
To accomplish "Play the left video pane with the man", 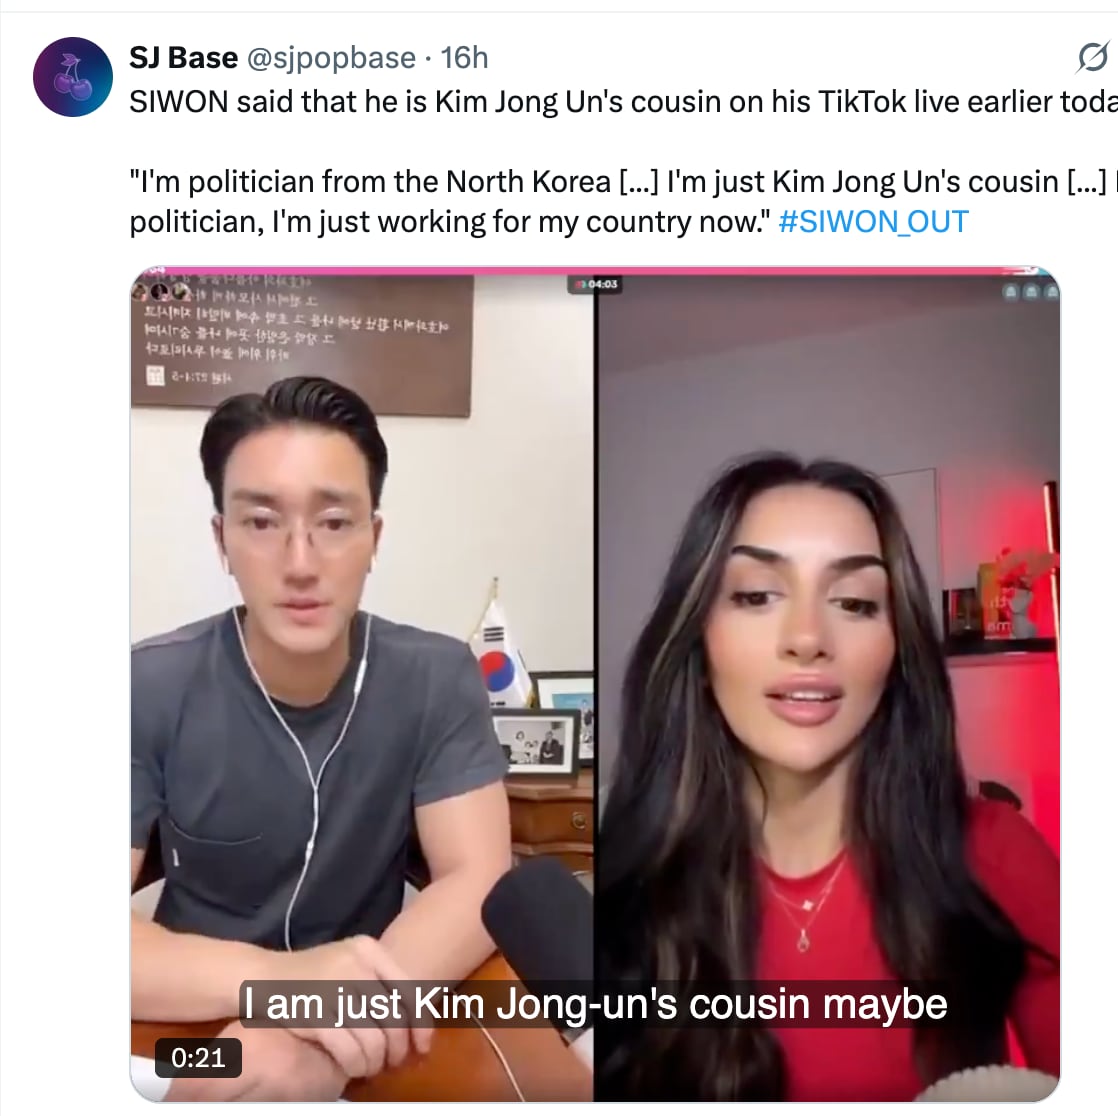I will click(x=361, y=685).
